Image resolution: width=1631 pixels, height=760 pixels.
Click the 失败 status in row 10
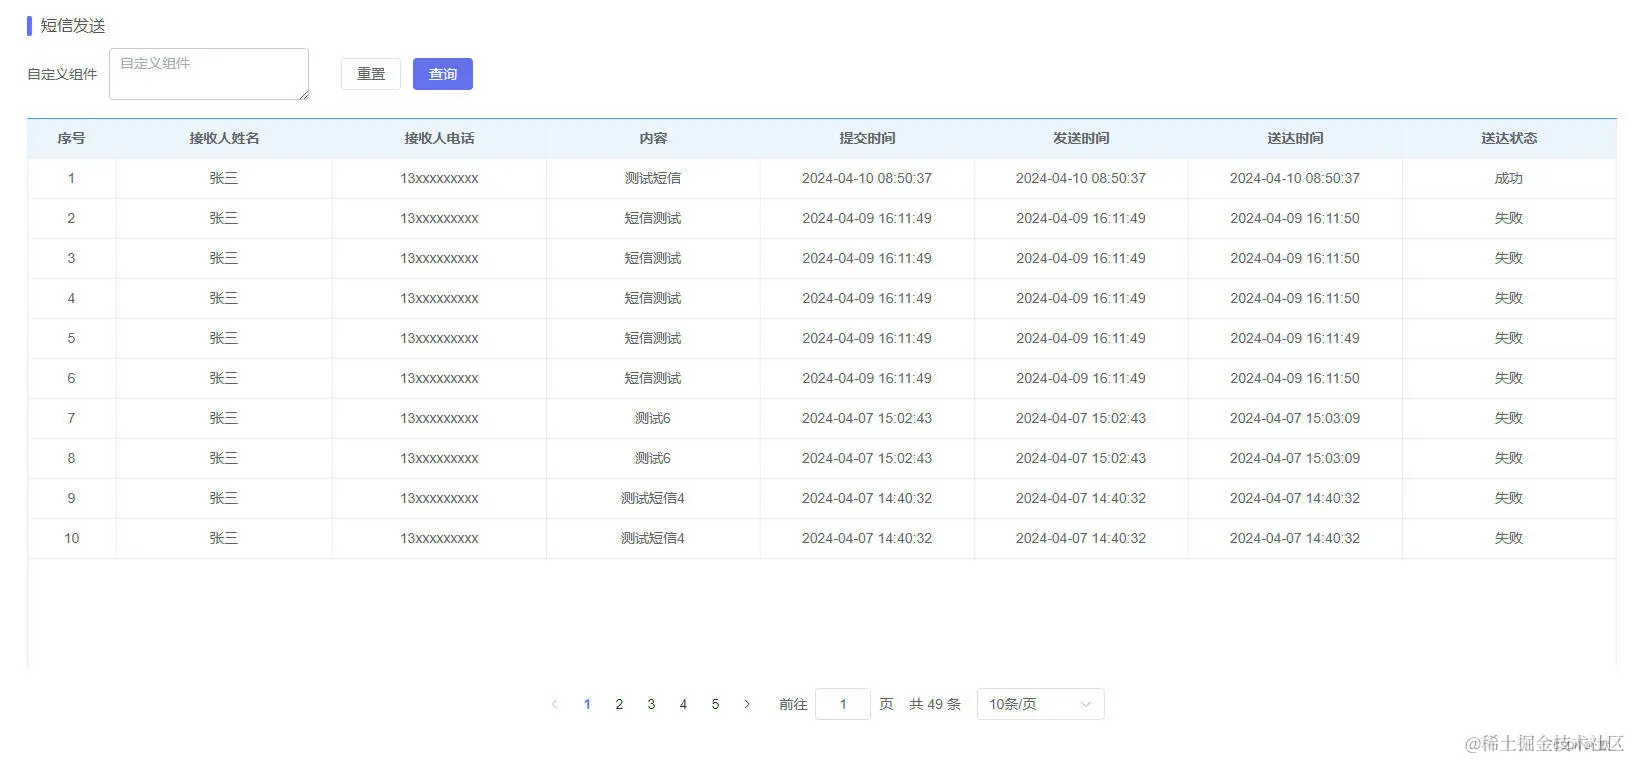[1508, 538]
